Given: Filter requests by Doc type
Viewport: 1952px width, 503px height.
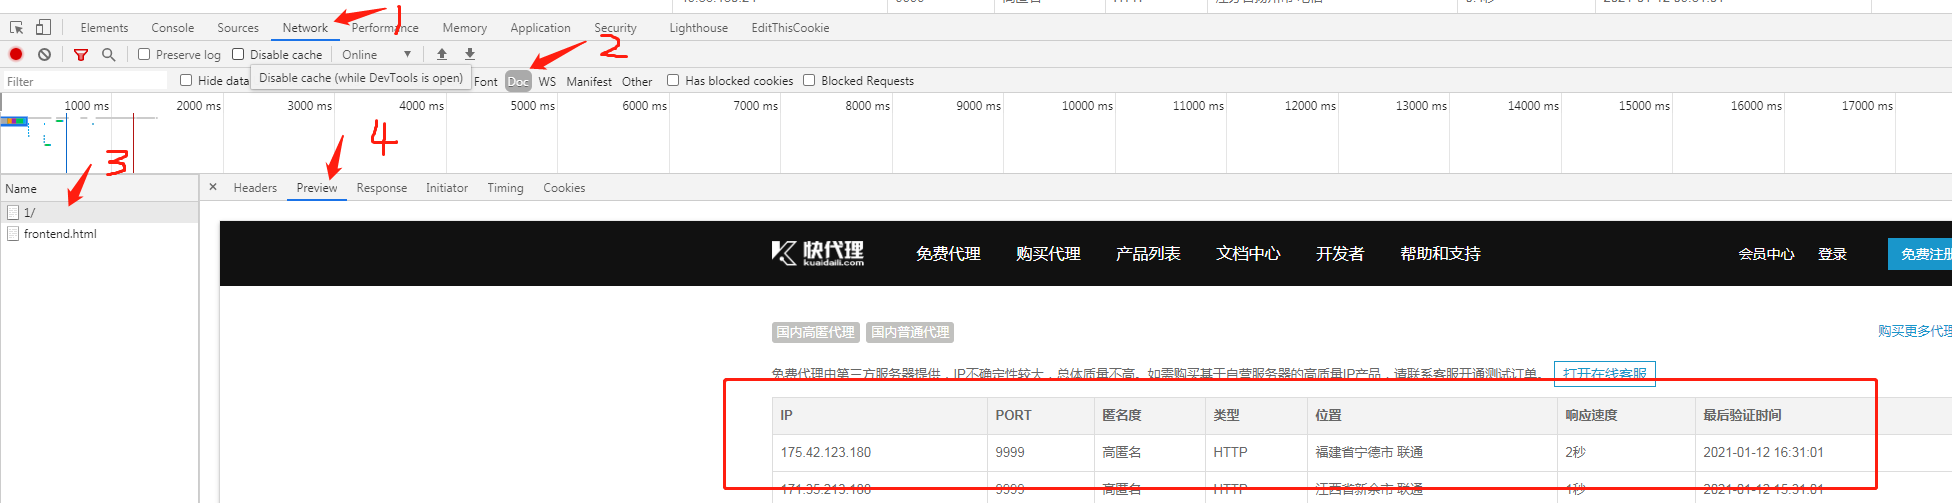Looking at the screenshot, I should [518, 81].
